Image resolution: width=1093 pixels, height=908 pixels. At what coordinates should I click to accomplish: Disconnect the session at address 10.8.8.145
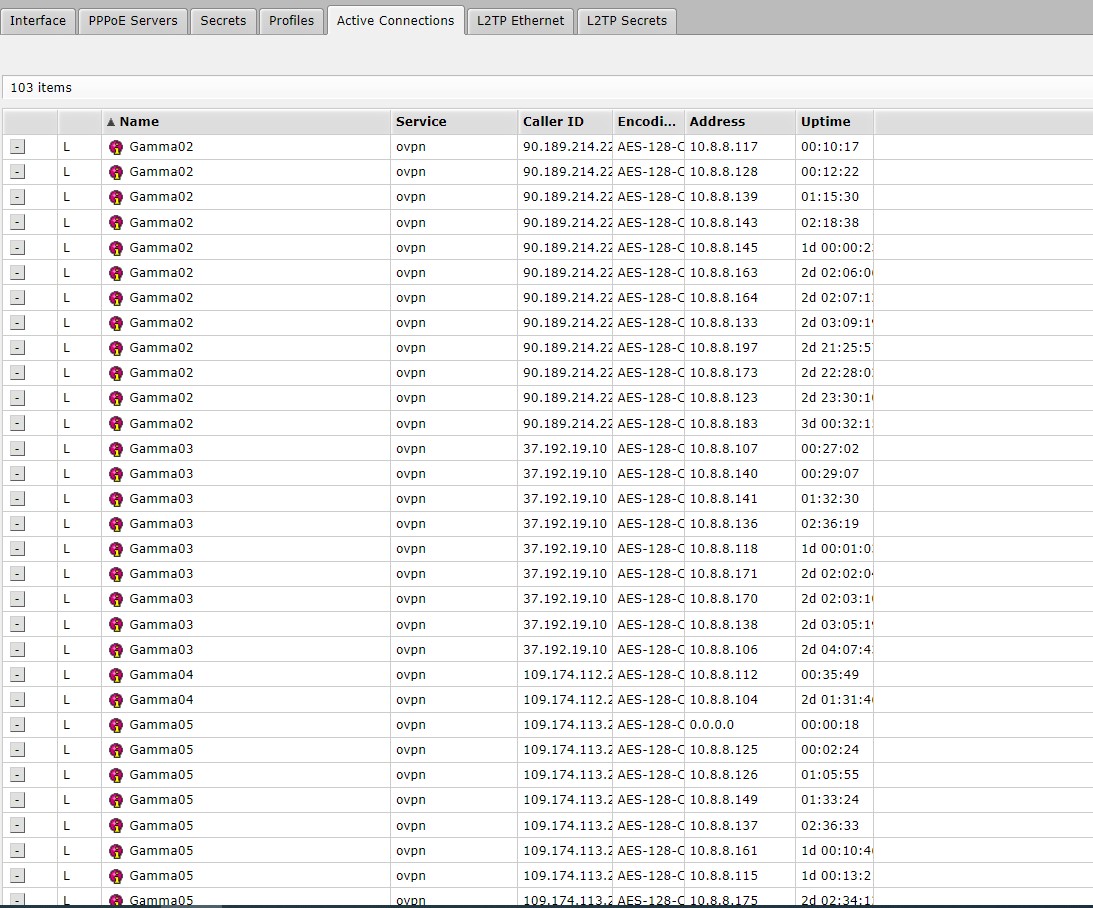coord(17,247)
